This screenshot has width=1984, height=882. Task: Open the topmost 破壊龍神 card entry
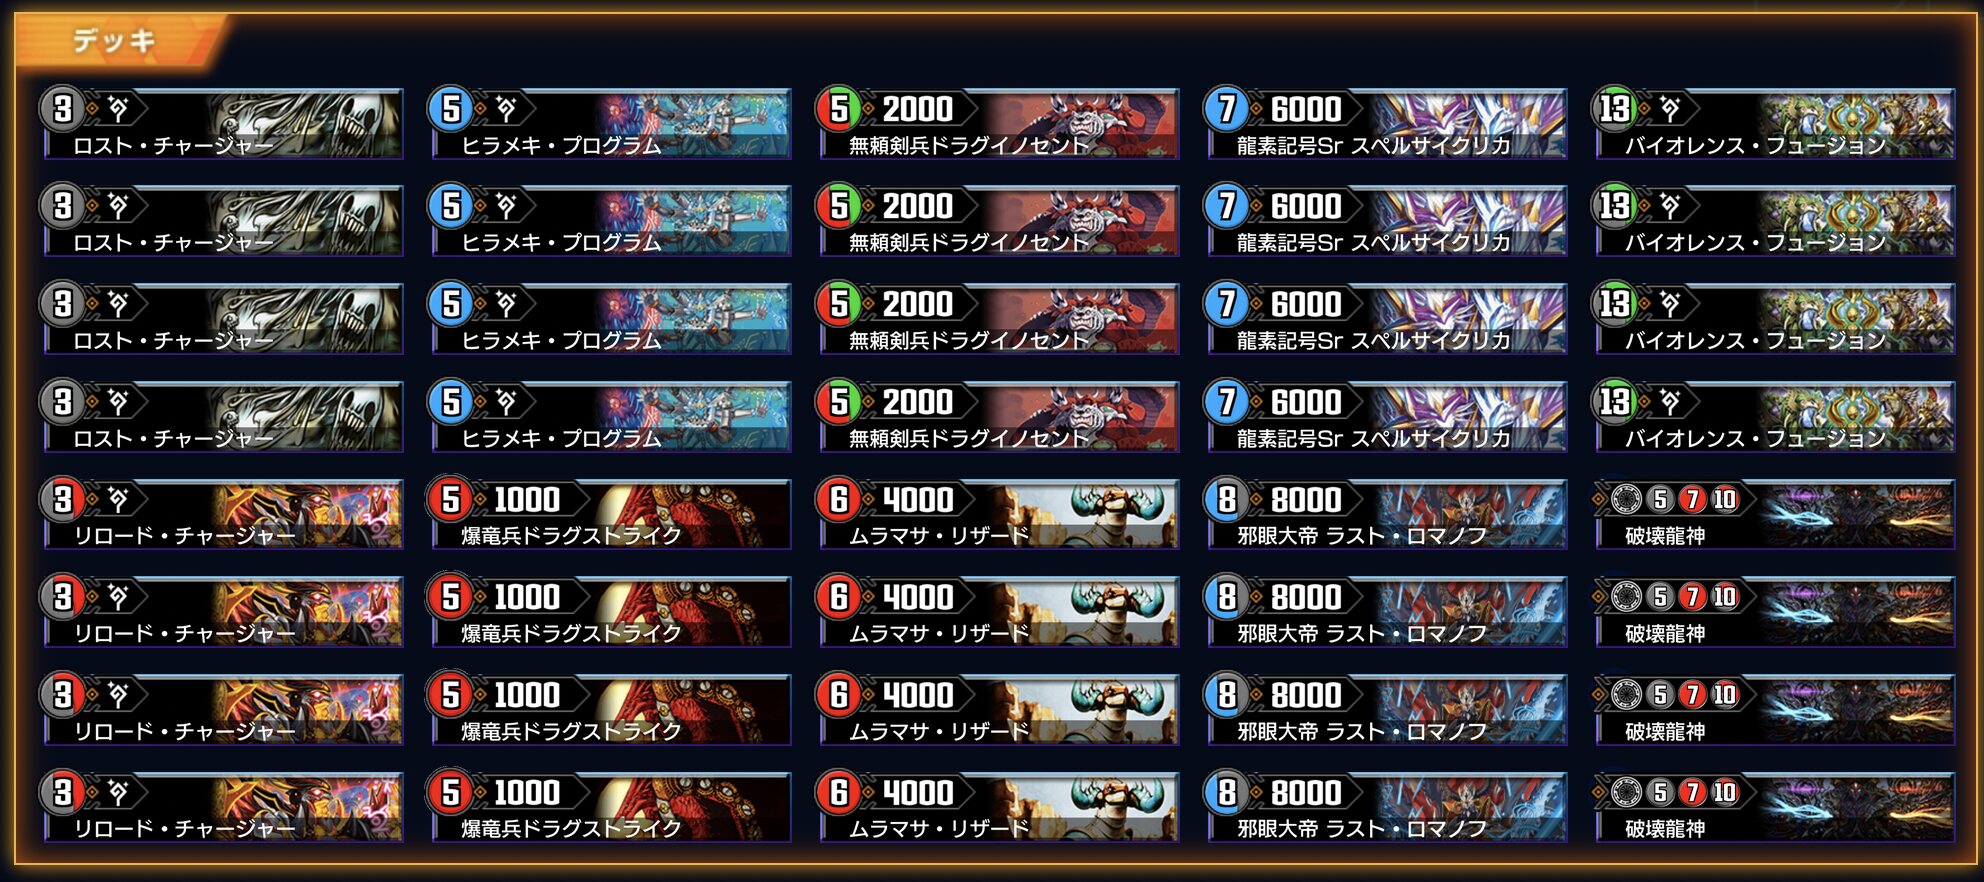click(x=1775, y=515)
